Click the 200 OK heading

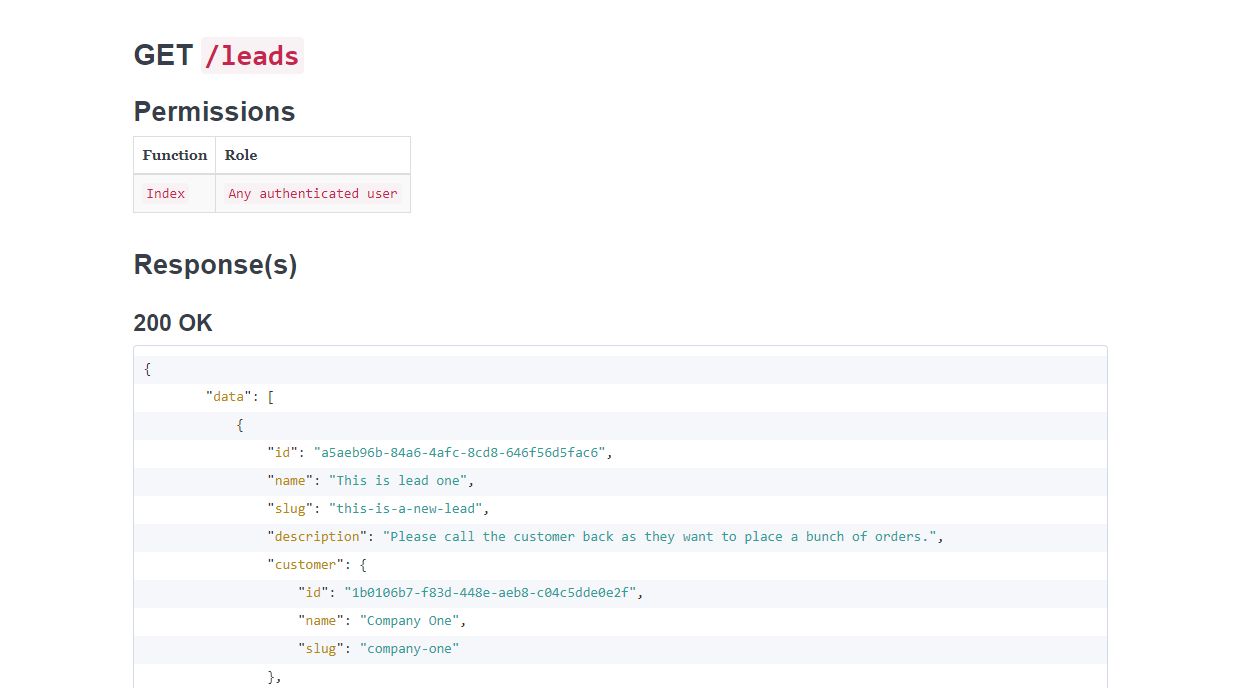pos(173,323)
